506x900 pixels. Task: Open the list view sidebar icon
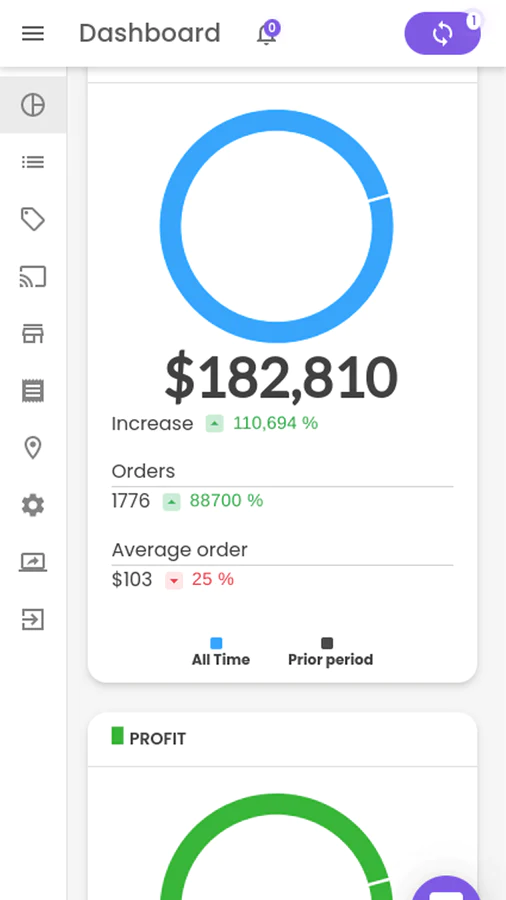click(x=33, y=162)
